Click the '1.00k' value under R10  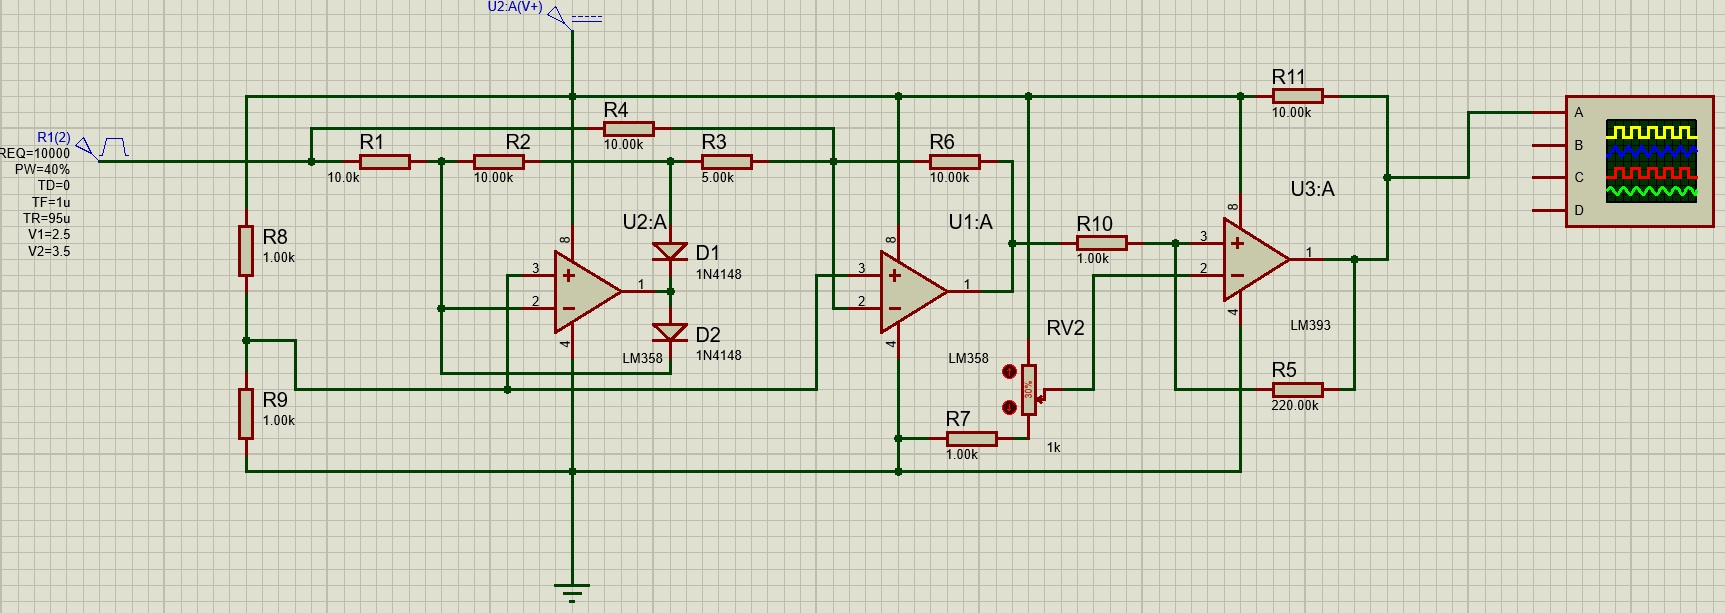(x=1093, y=259)
